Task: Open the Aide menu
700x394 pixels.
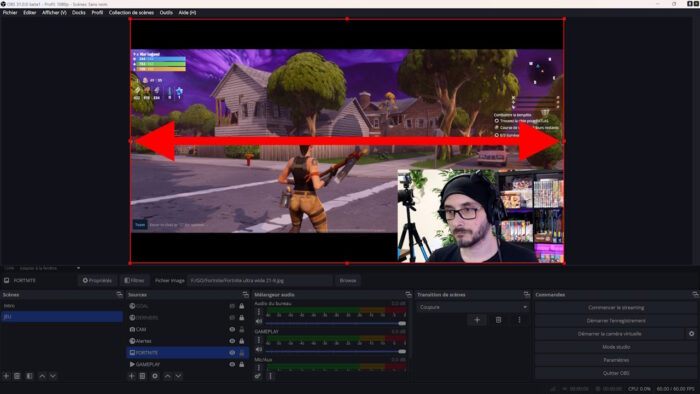Action: (x=187, y=12)
